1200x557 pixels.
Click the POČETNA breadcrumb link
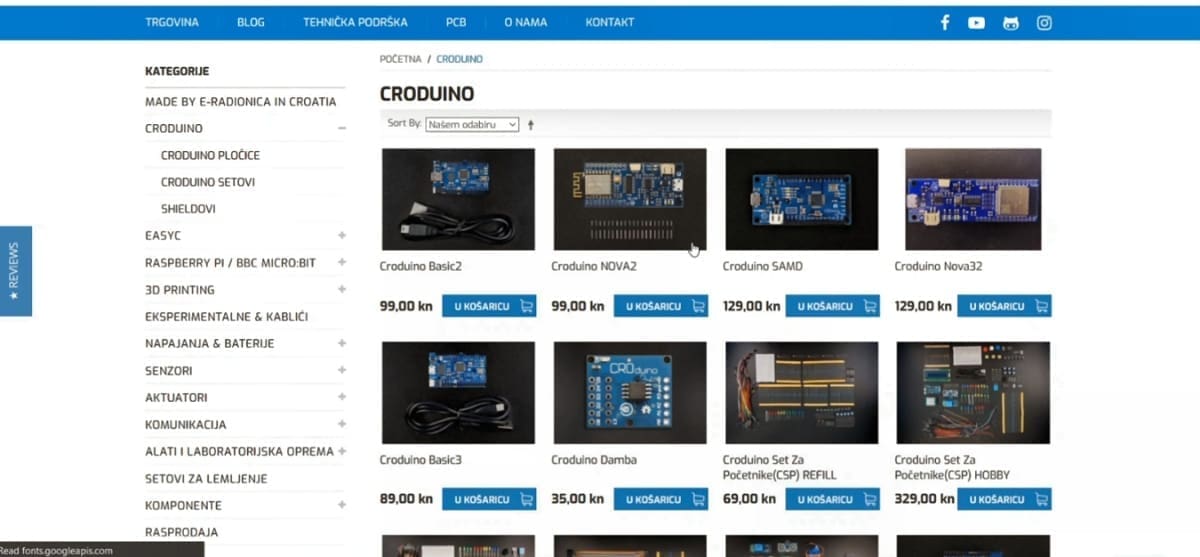[400, 59]
